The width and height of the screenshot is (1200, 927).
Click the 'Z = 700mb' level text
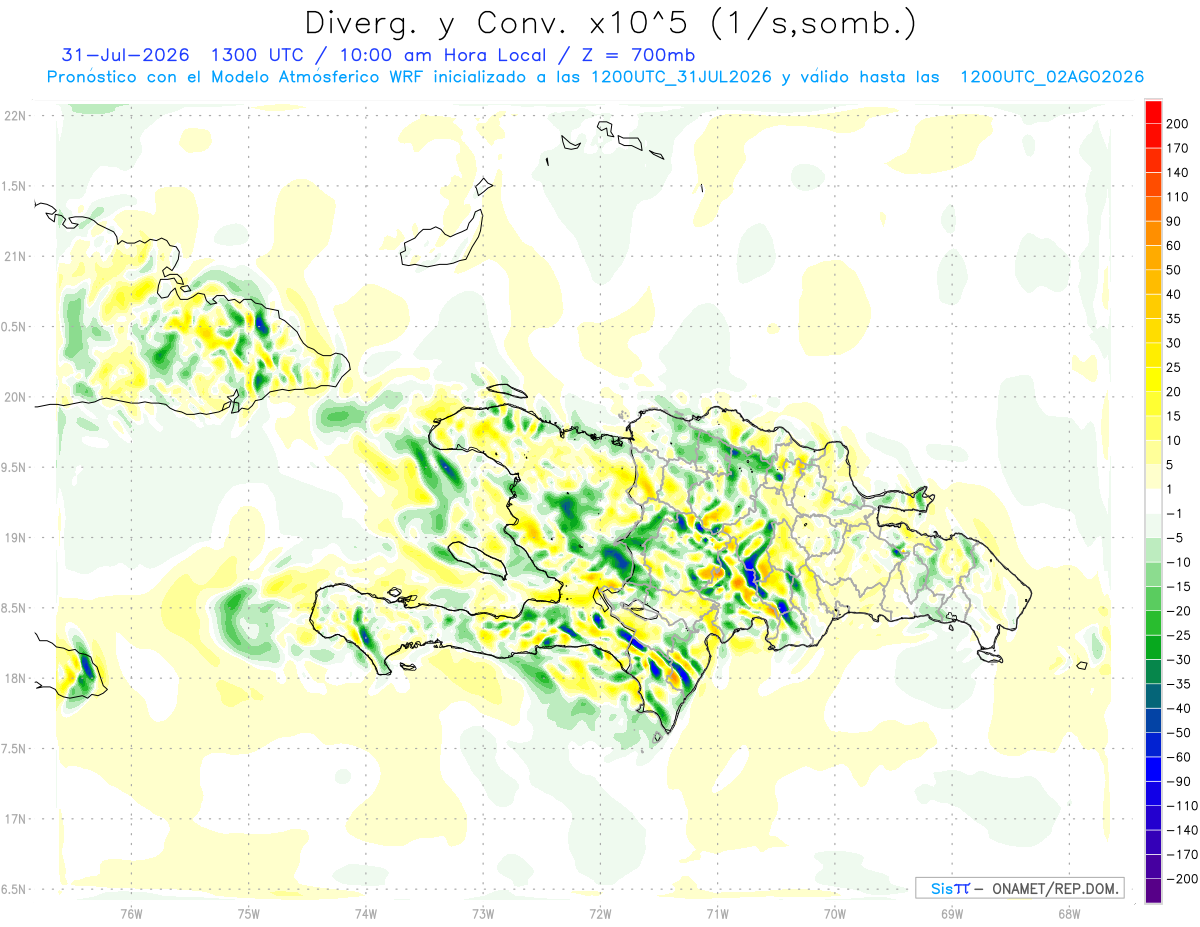tap(635, 55)
